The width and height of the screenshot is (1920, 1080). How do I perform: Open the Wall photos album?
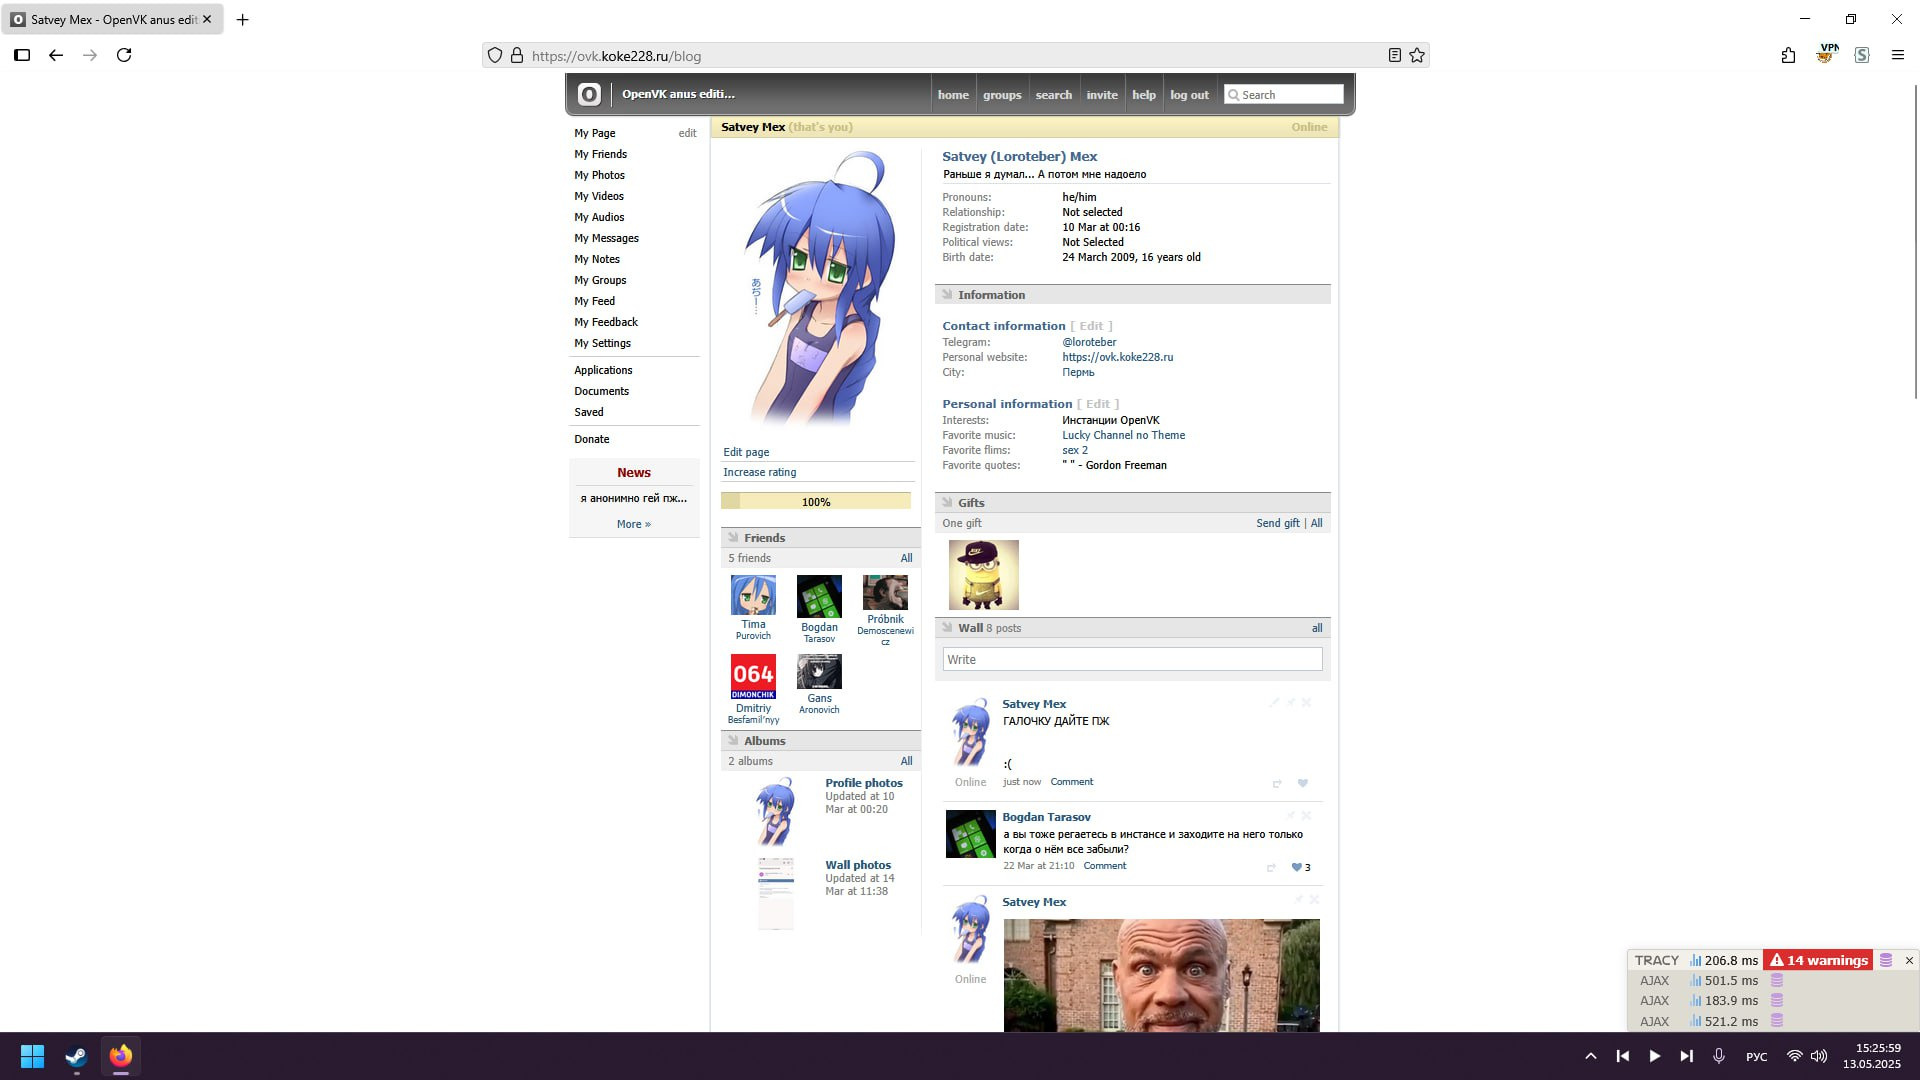[x=858, y=865]
